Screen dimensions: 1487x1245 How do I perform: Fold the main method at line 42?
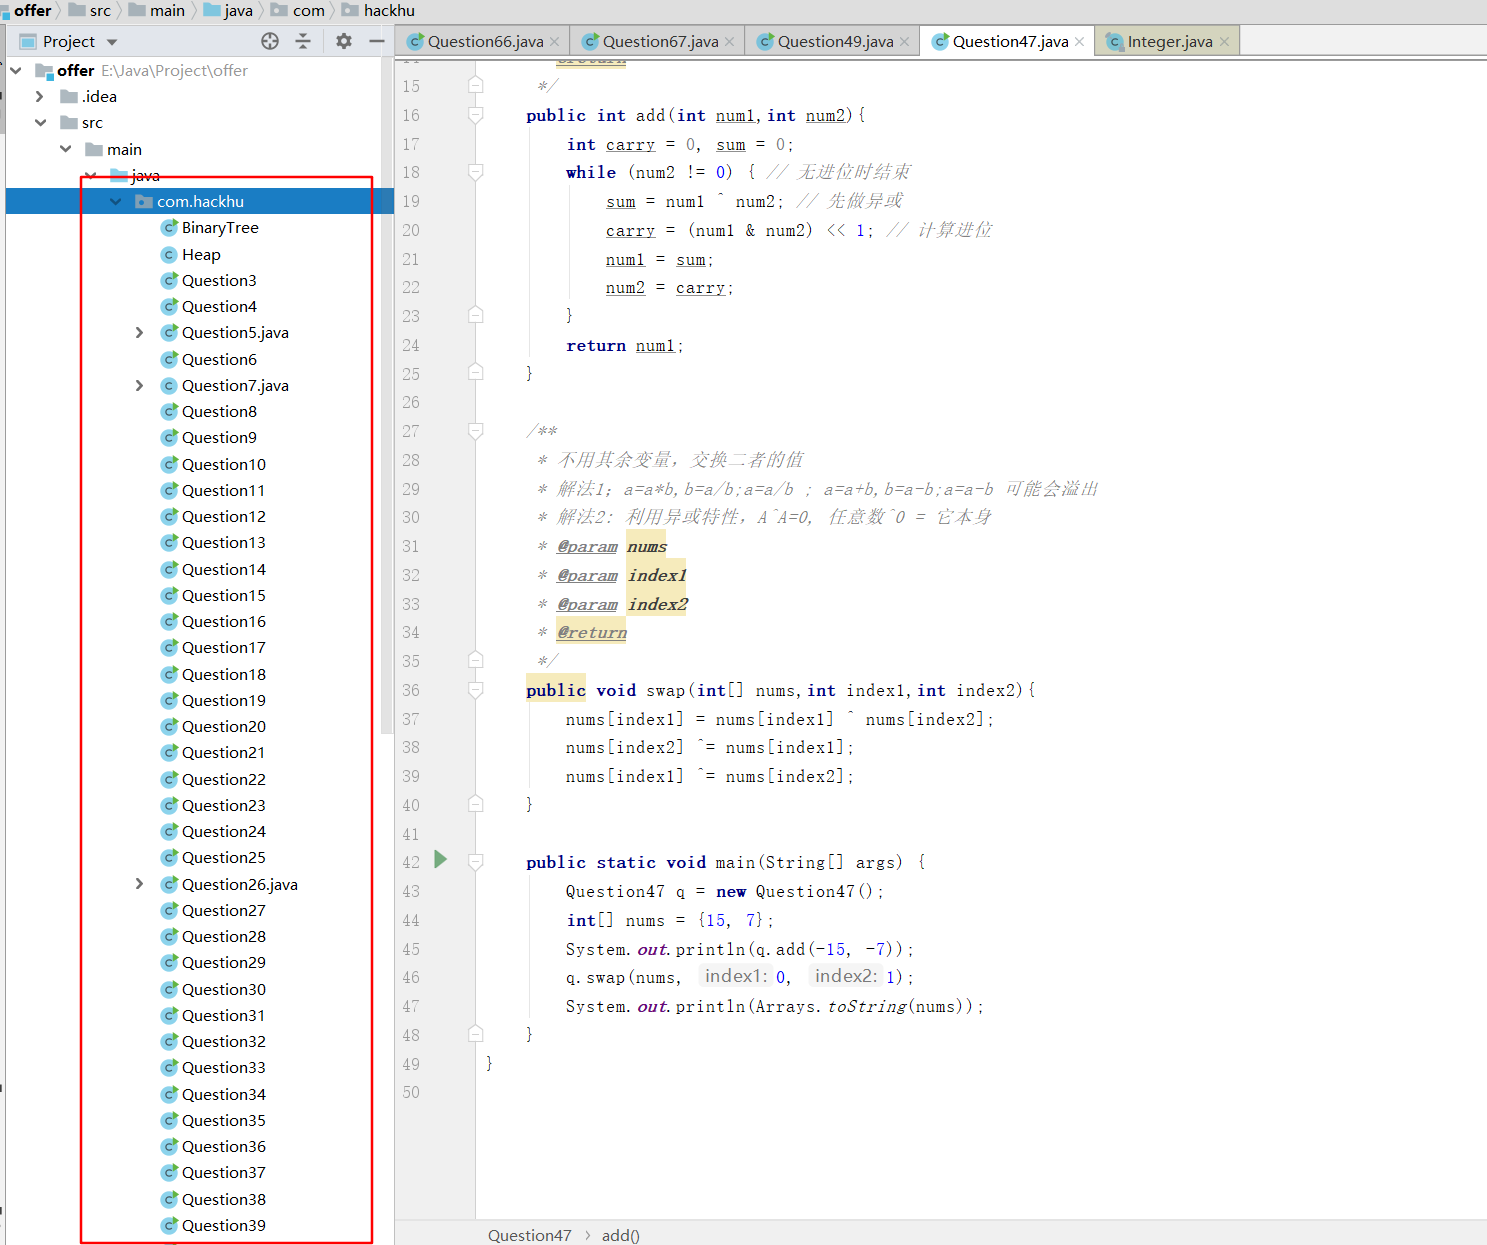476,862
